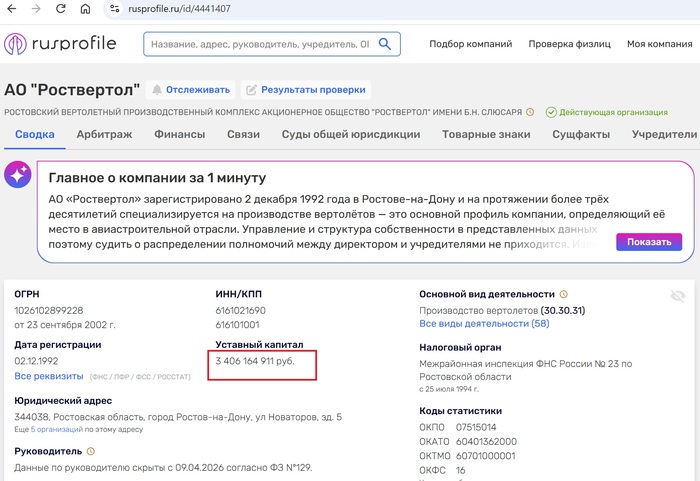Screen dimensions: 700x481
Task: Go to browser home icon
Action: [x=85, y=8]
